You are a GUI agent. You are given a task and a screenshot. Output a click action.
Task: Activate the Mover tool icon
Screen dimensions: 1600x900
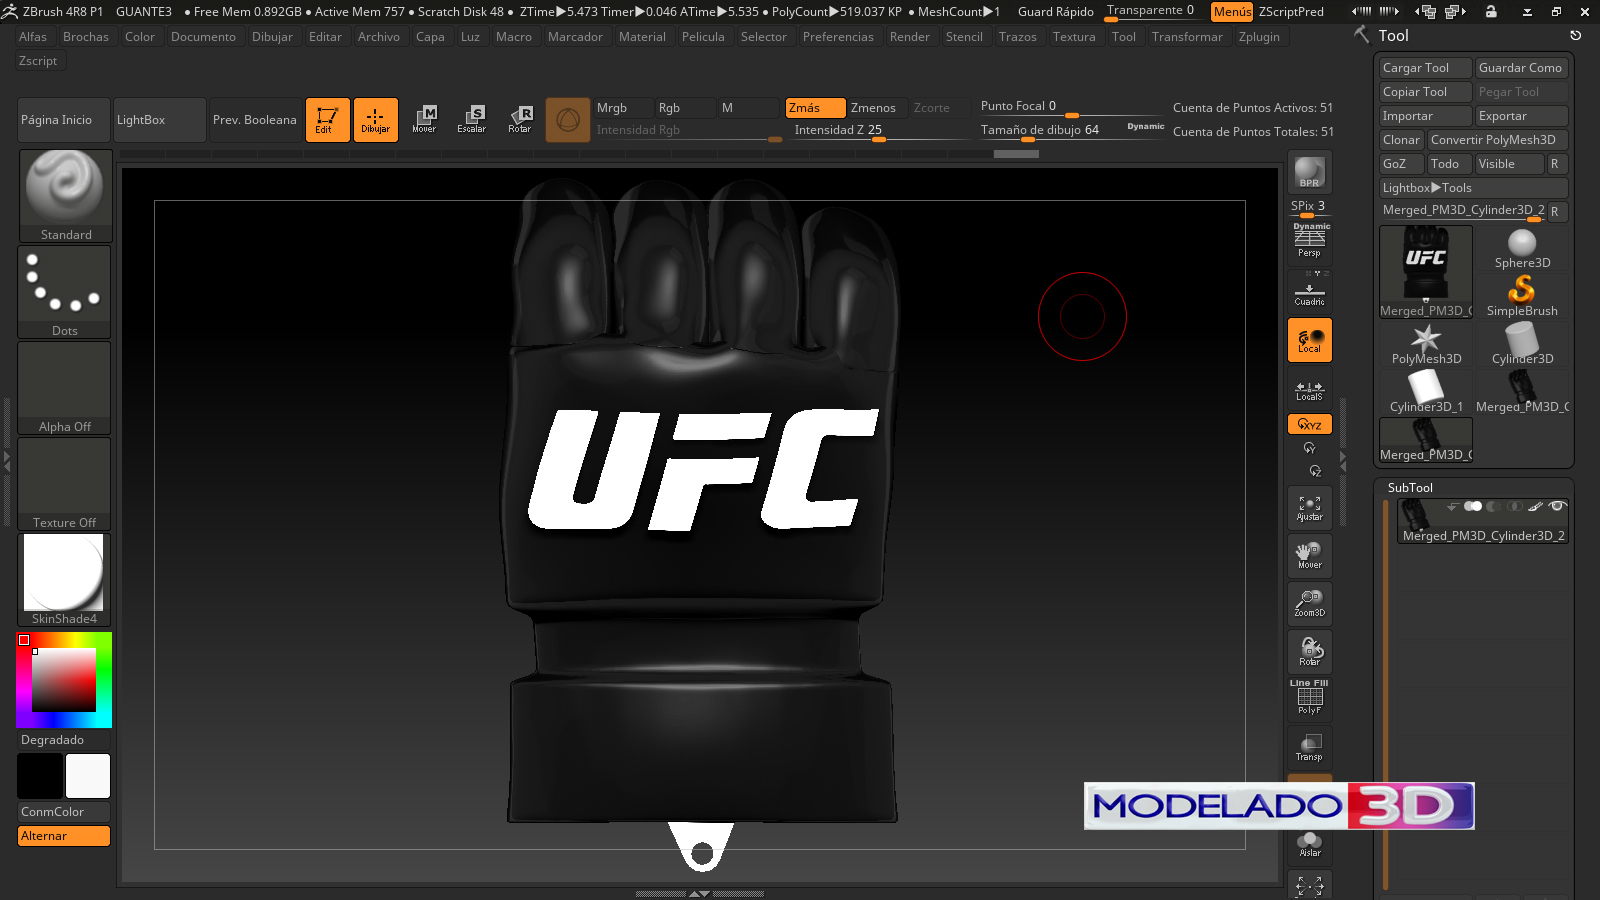(425, 119)
